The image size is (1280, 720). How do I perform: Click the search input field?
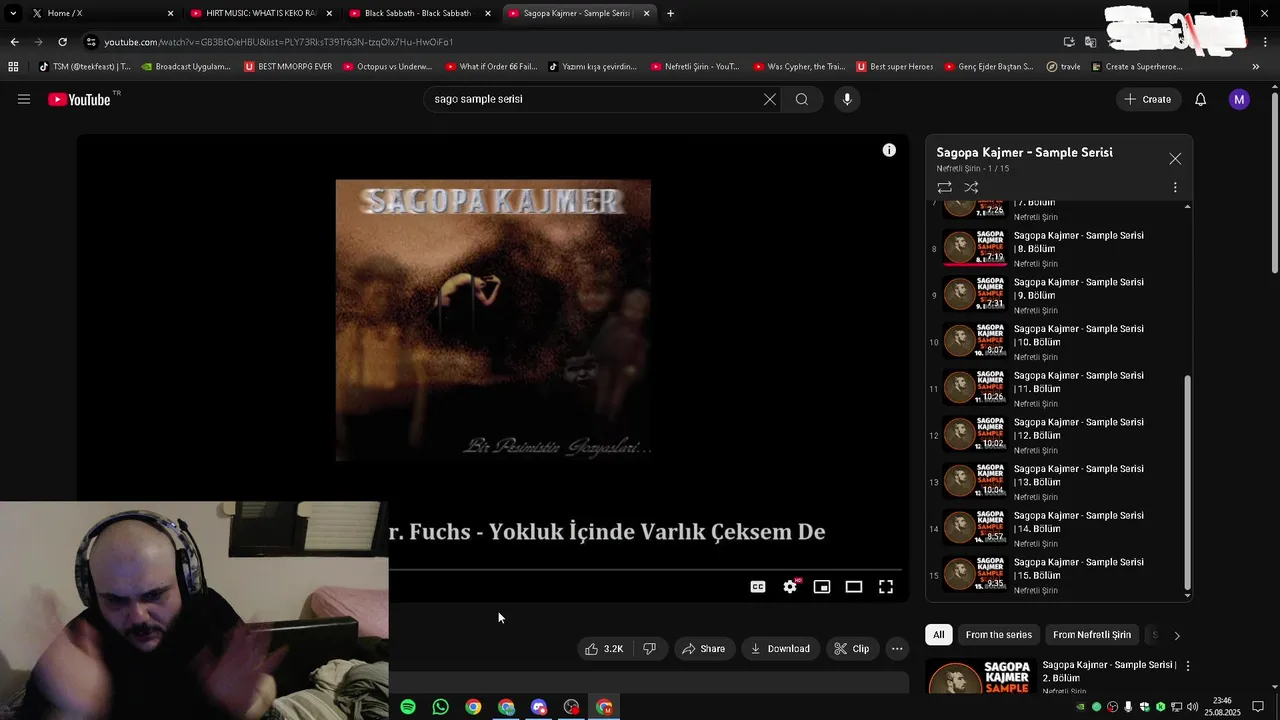(595, 99)
